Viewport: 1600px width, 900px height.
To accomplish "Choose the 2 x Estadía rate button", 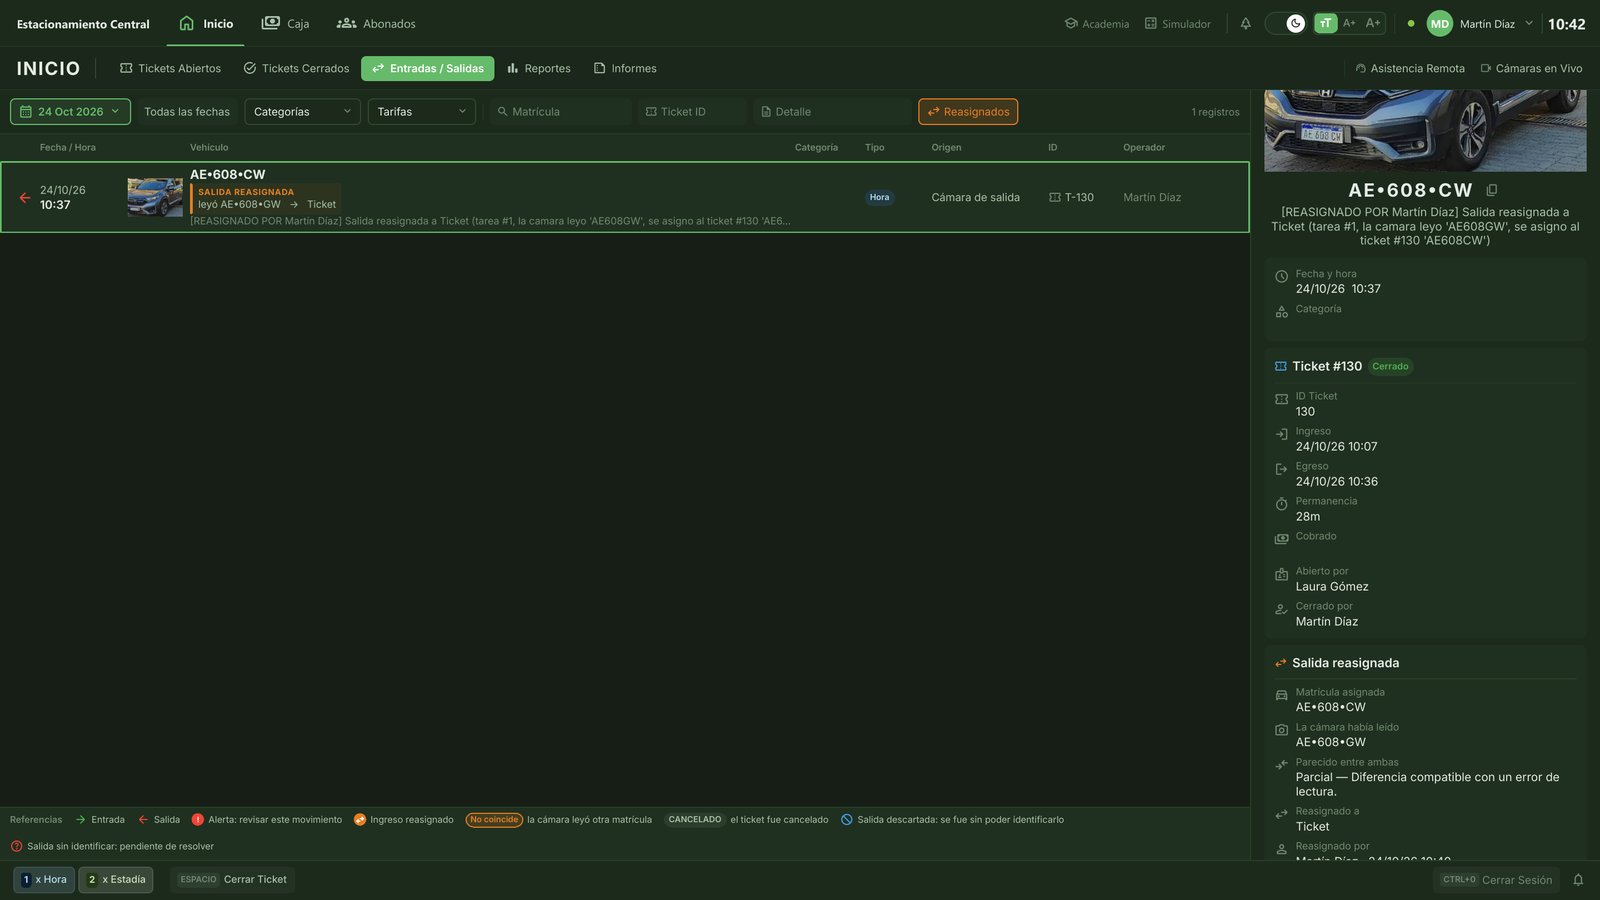I will point(116,880).
